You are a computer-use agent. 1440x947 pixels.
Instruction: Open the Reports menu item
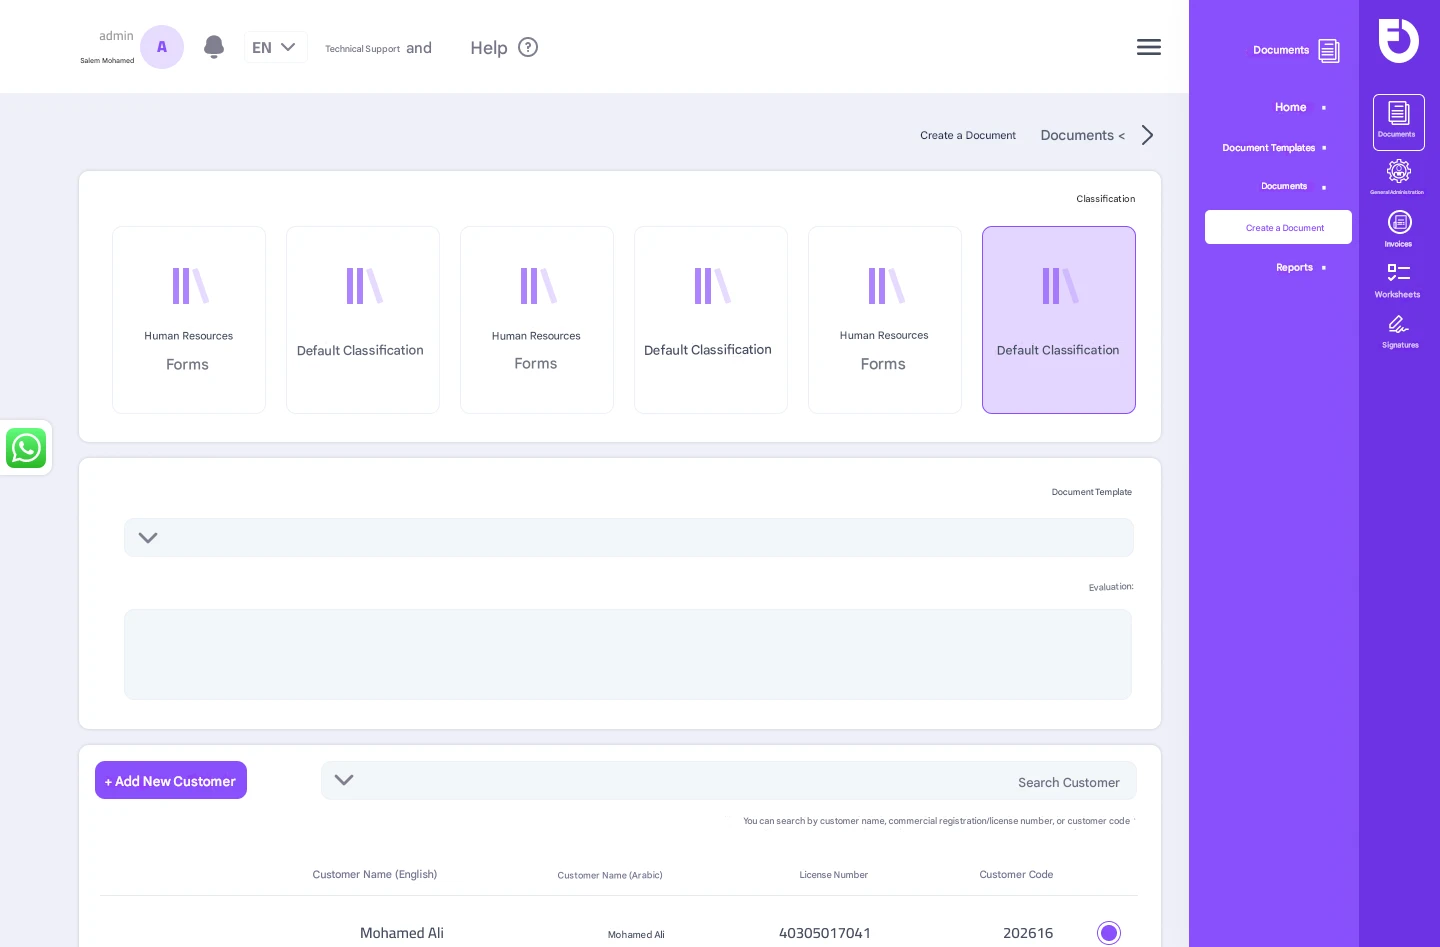click(1294, 267)
